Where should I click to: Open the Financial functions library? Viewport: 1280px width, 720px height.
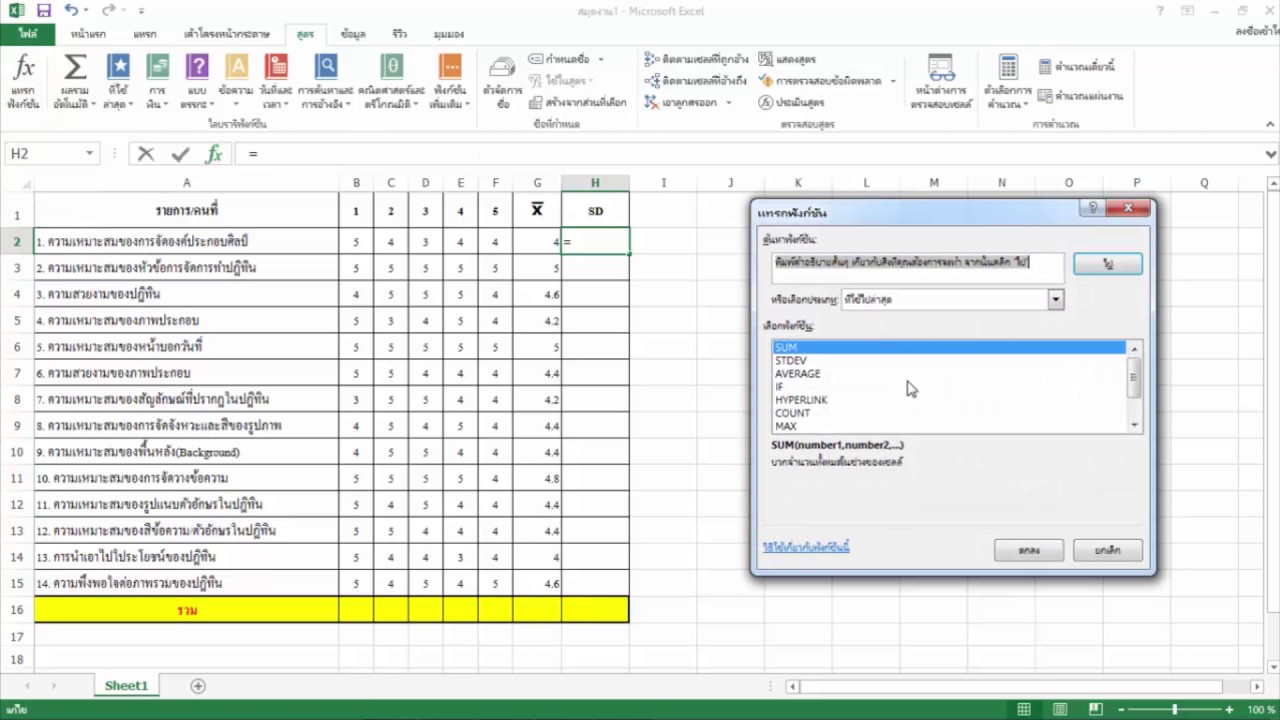(x=157, y=82)
